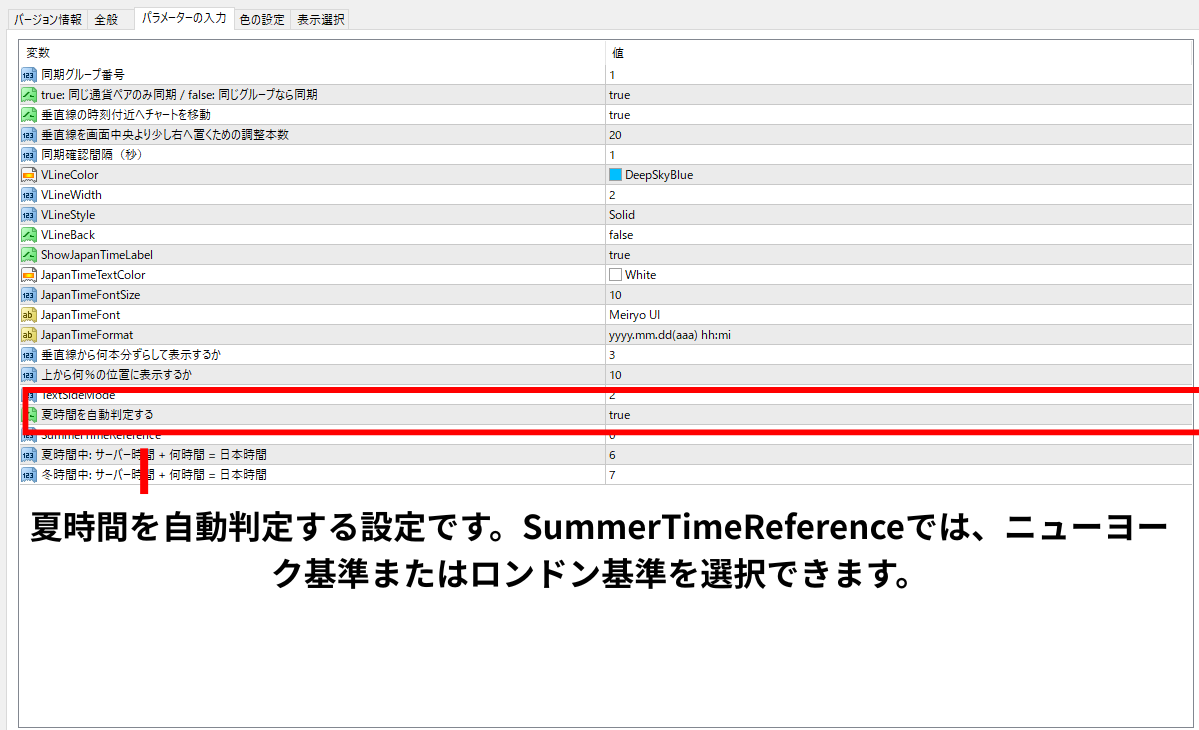Viewport: 1199px width, 730px height.
Task: Toggle the false value of VLineBack
Action: tap(621, 235)
